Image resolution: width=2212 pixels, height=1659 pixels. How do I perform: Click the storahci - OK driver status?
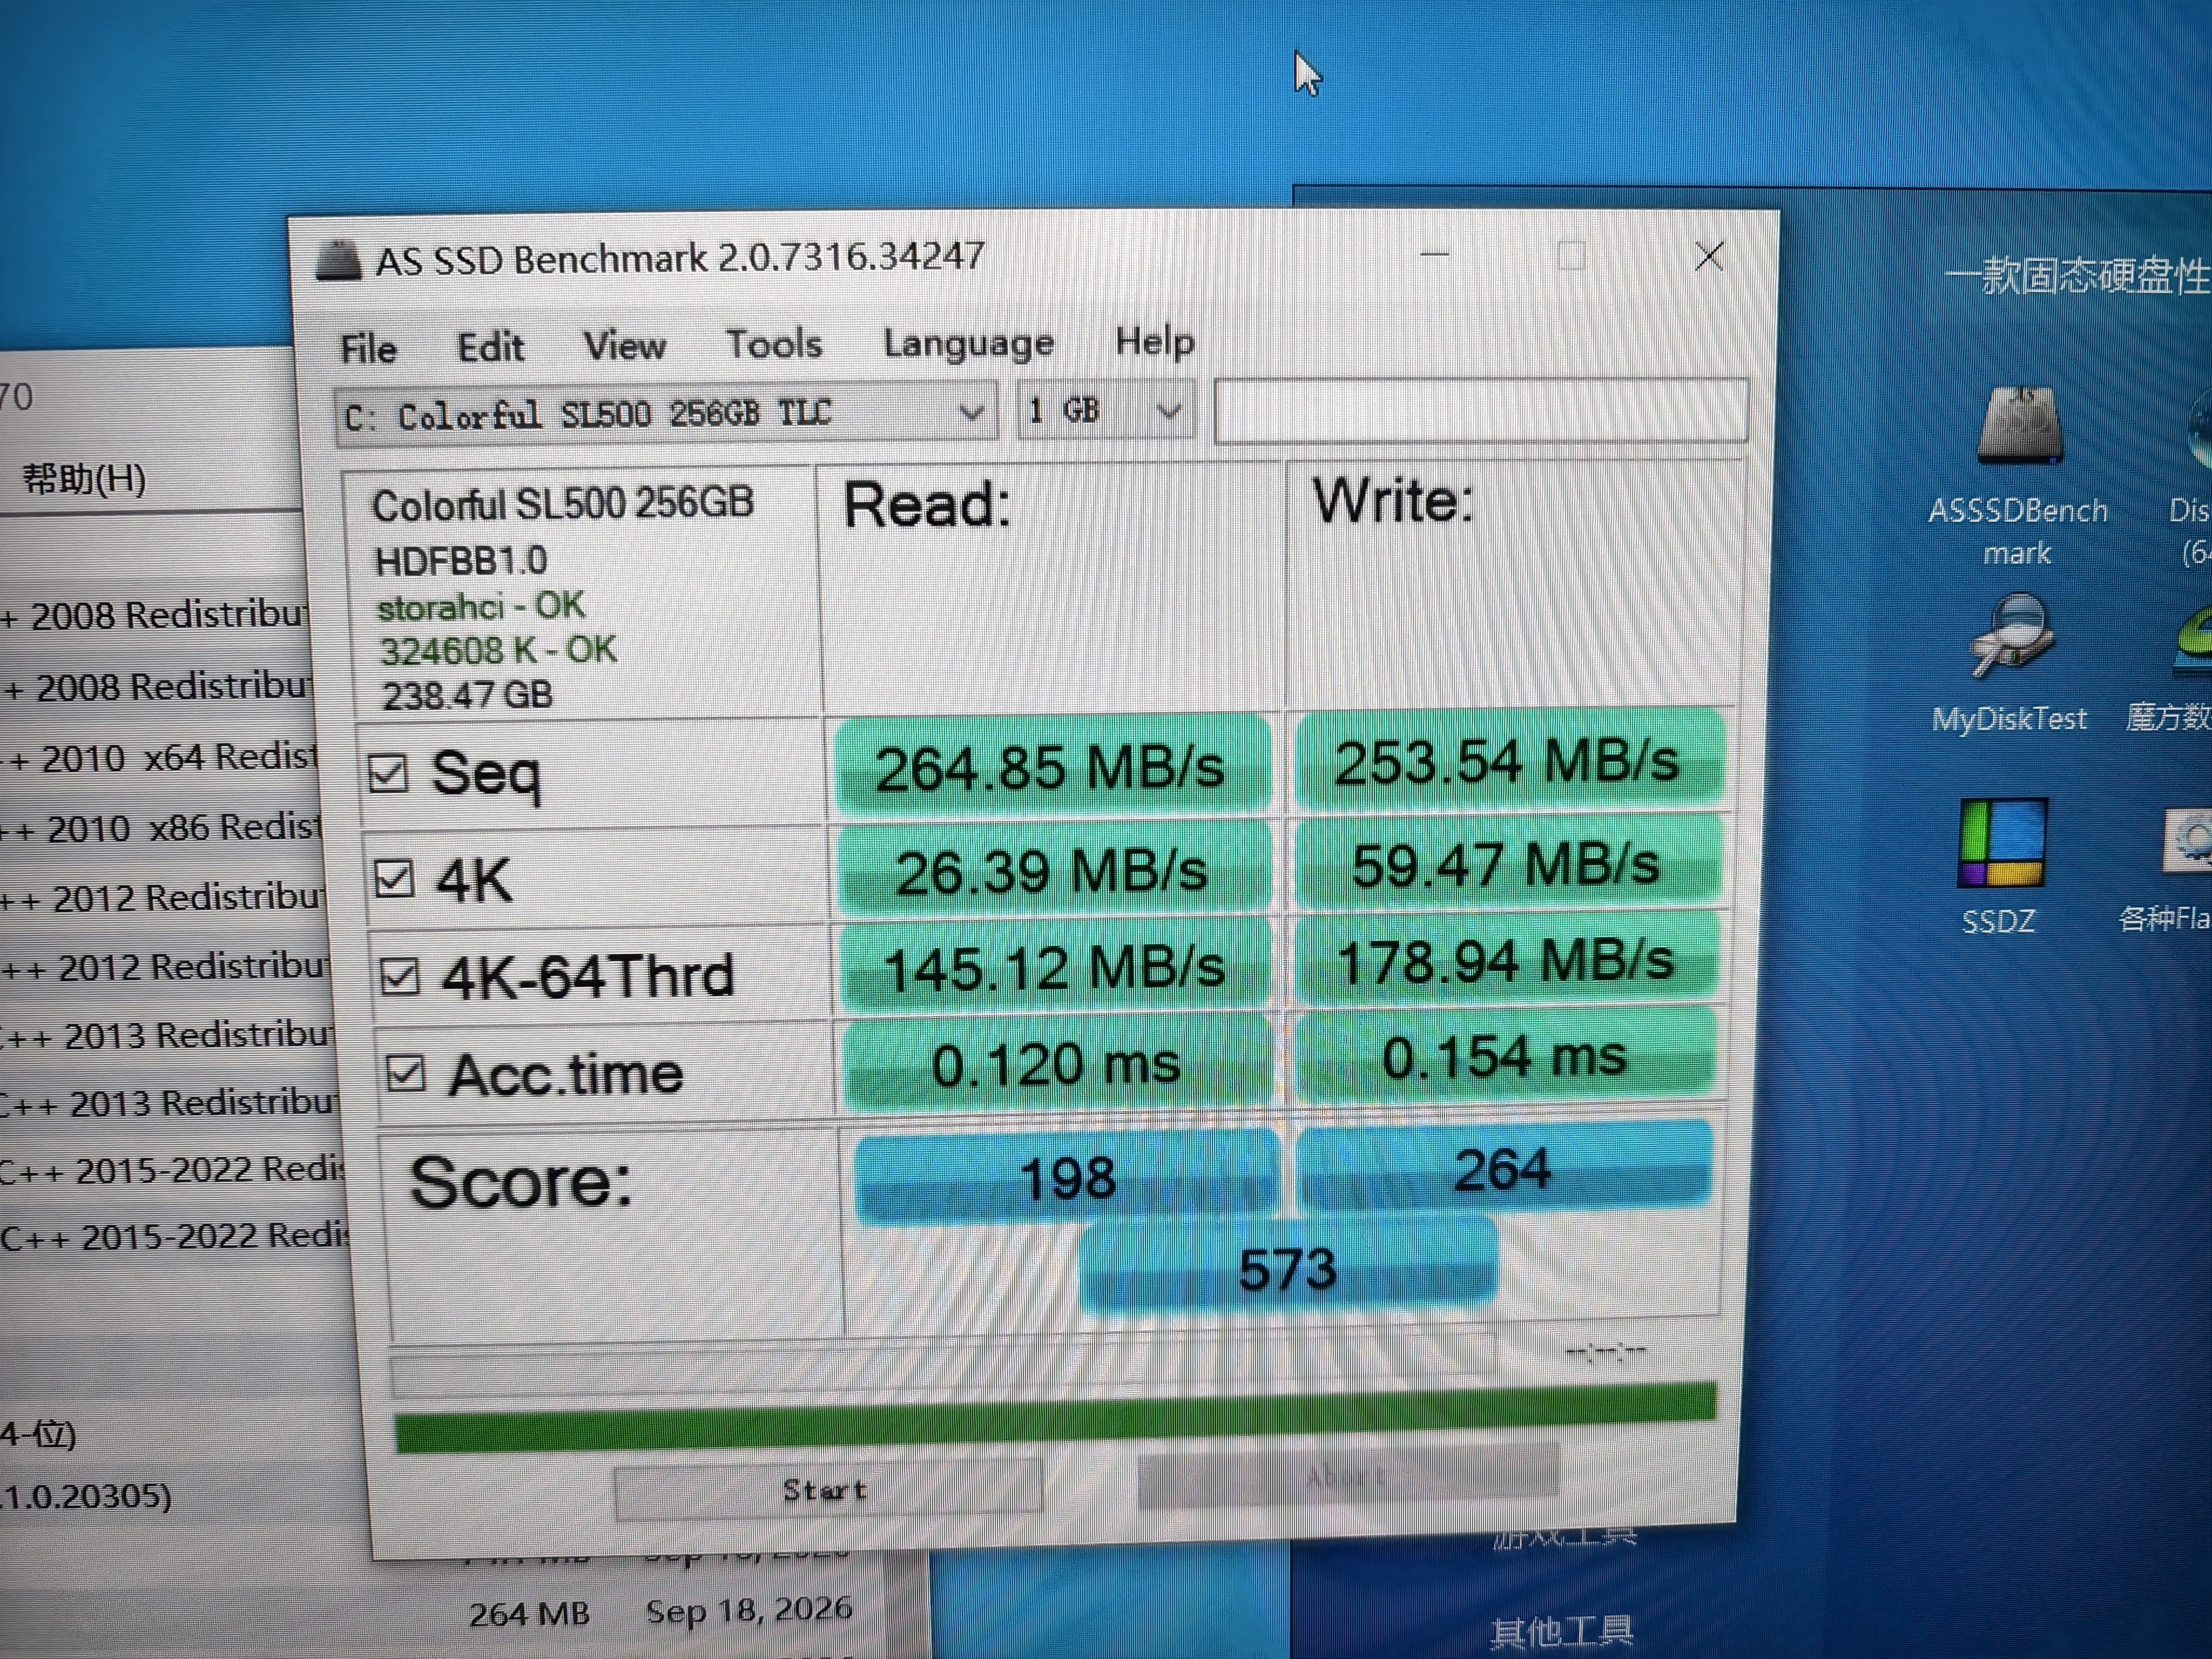tap(480, 606)
